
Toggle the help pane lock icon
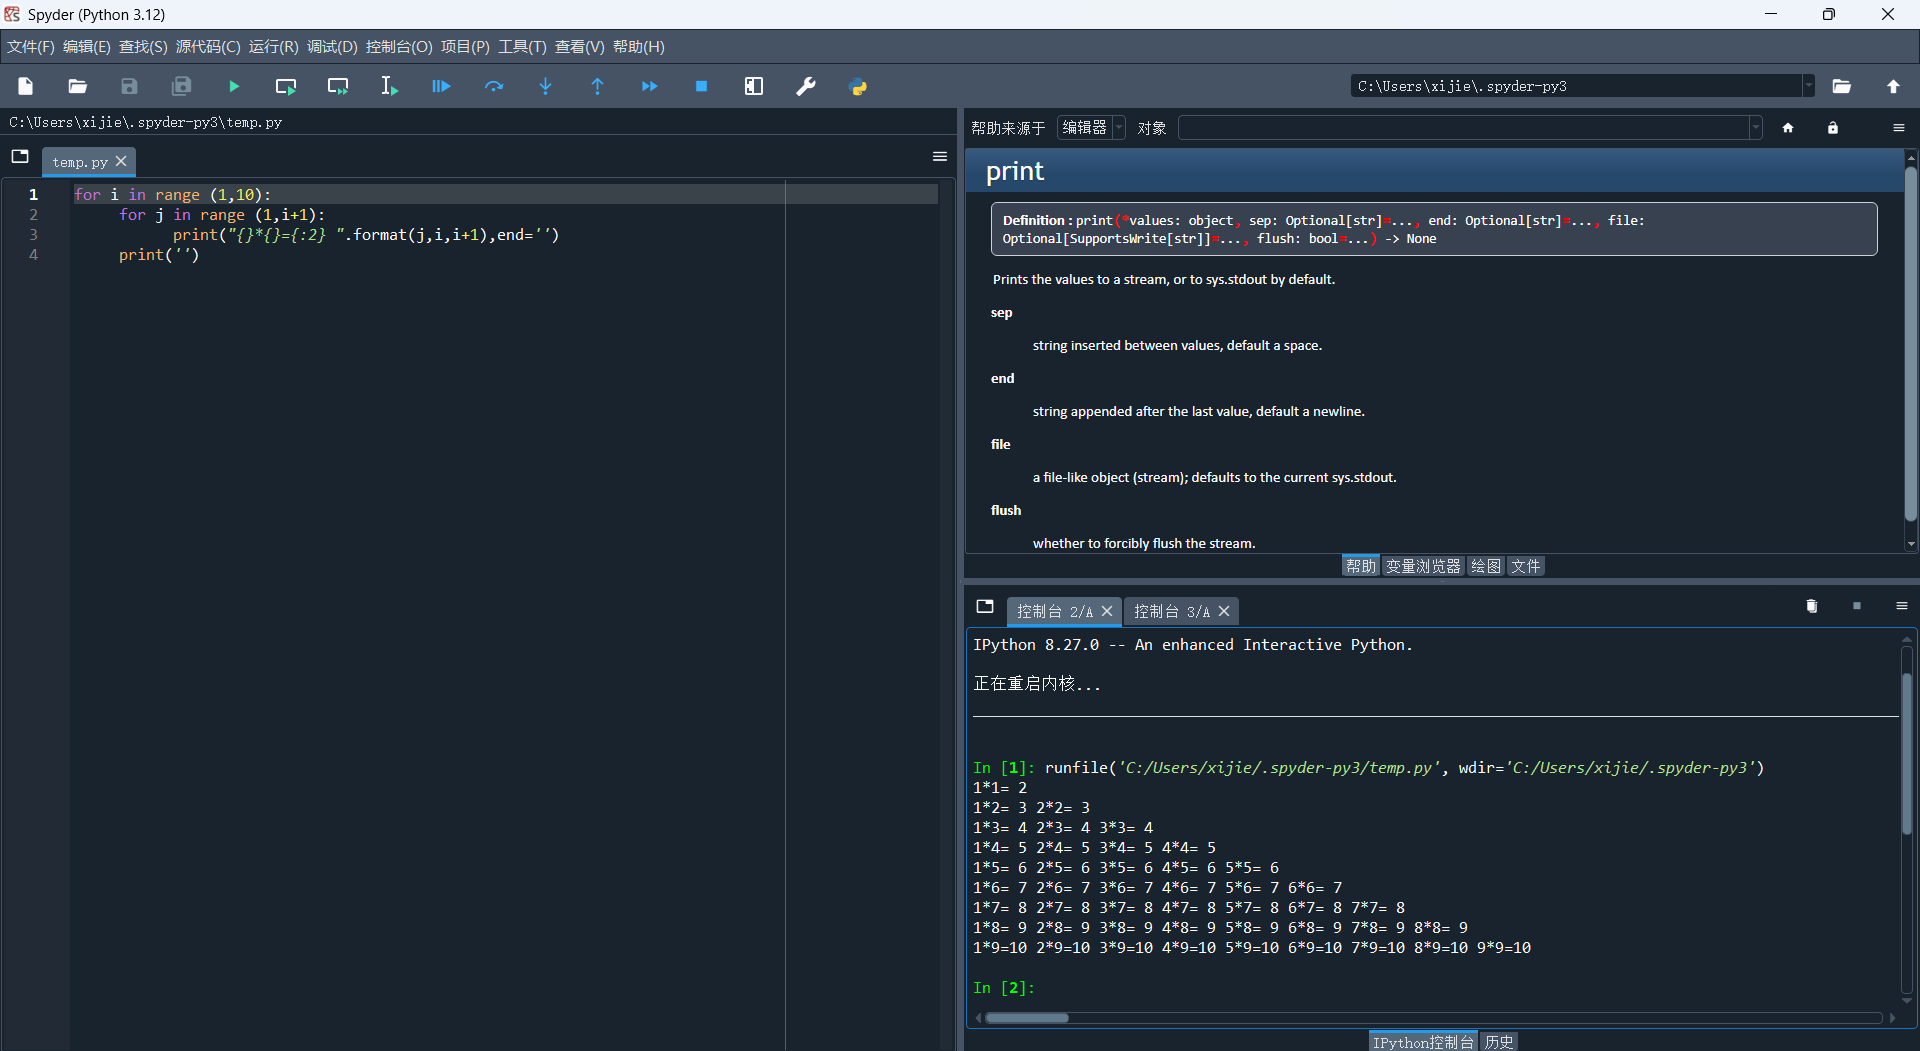click(1832, 128)
